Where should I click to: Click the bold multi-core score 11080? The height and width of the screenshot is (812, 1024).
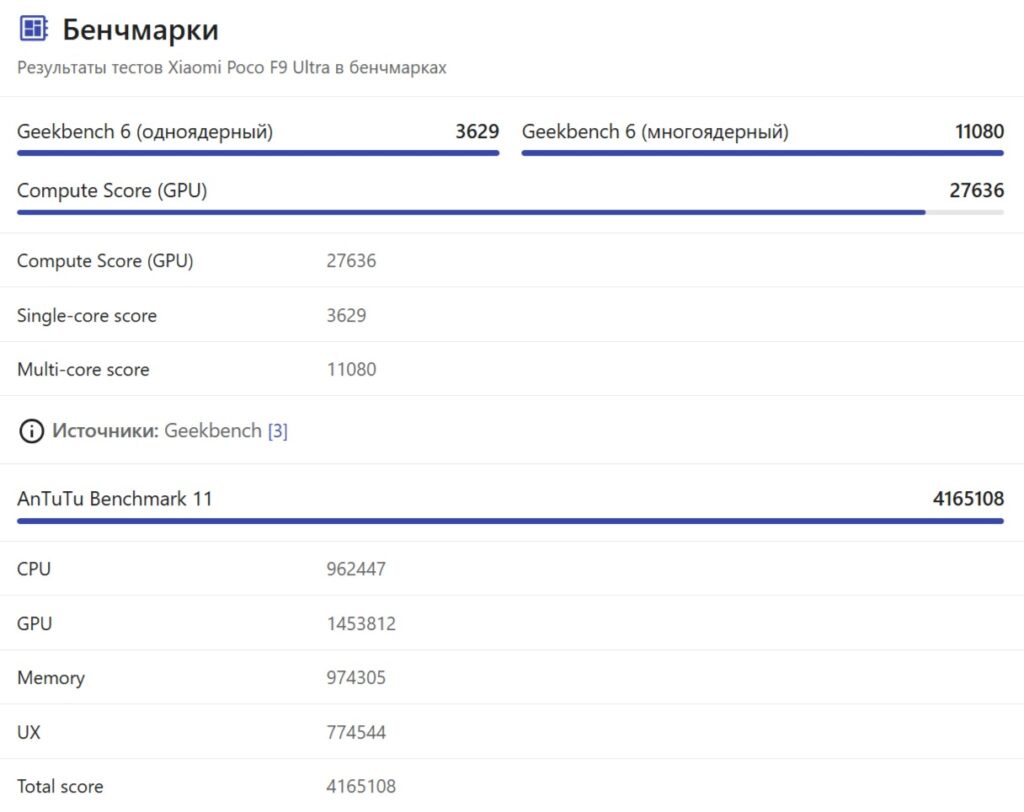pos(979,131)
